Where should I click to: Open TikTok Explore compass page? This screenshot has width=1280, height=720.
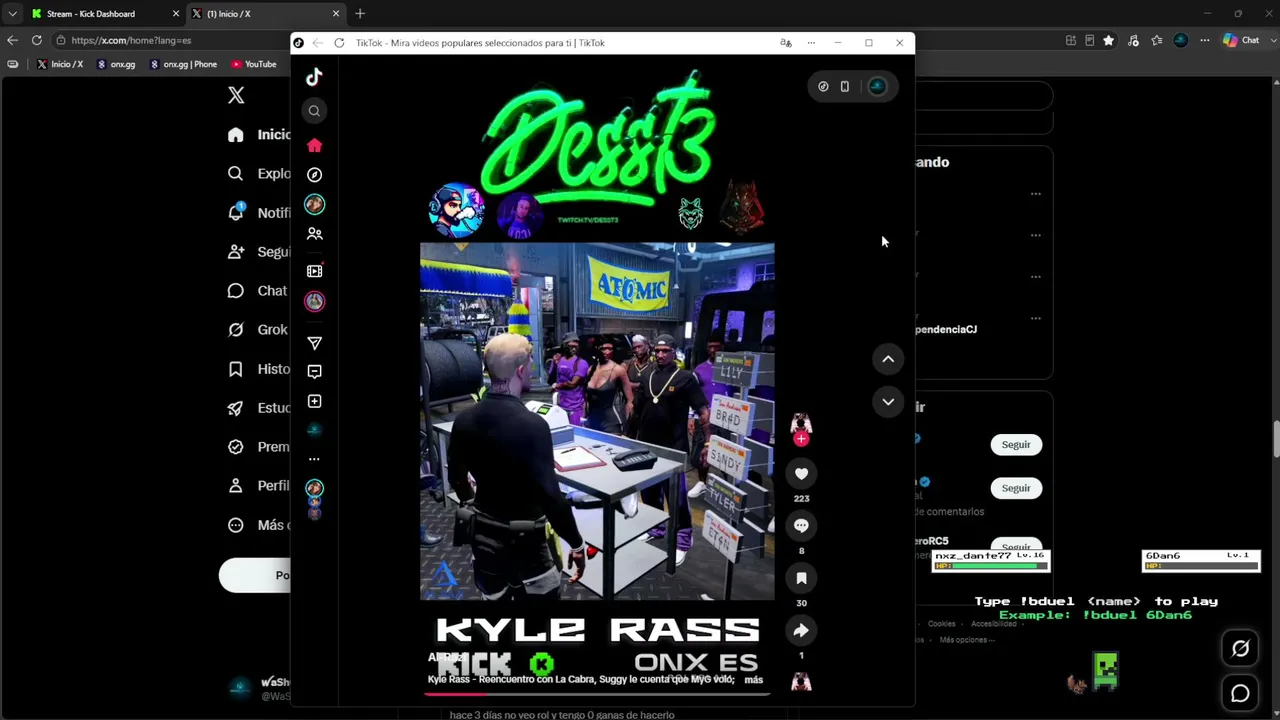pyautogui.click(x=314, y=174)
